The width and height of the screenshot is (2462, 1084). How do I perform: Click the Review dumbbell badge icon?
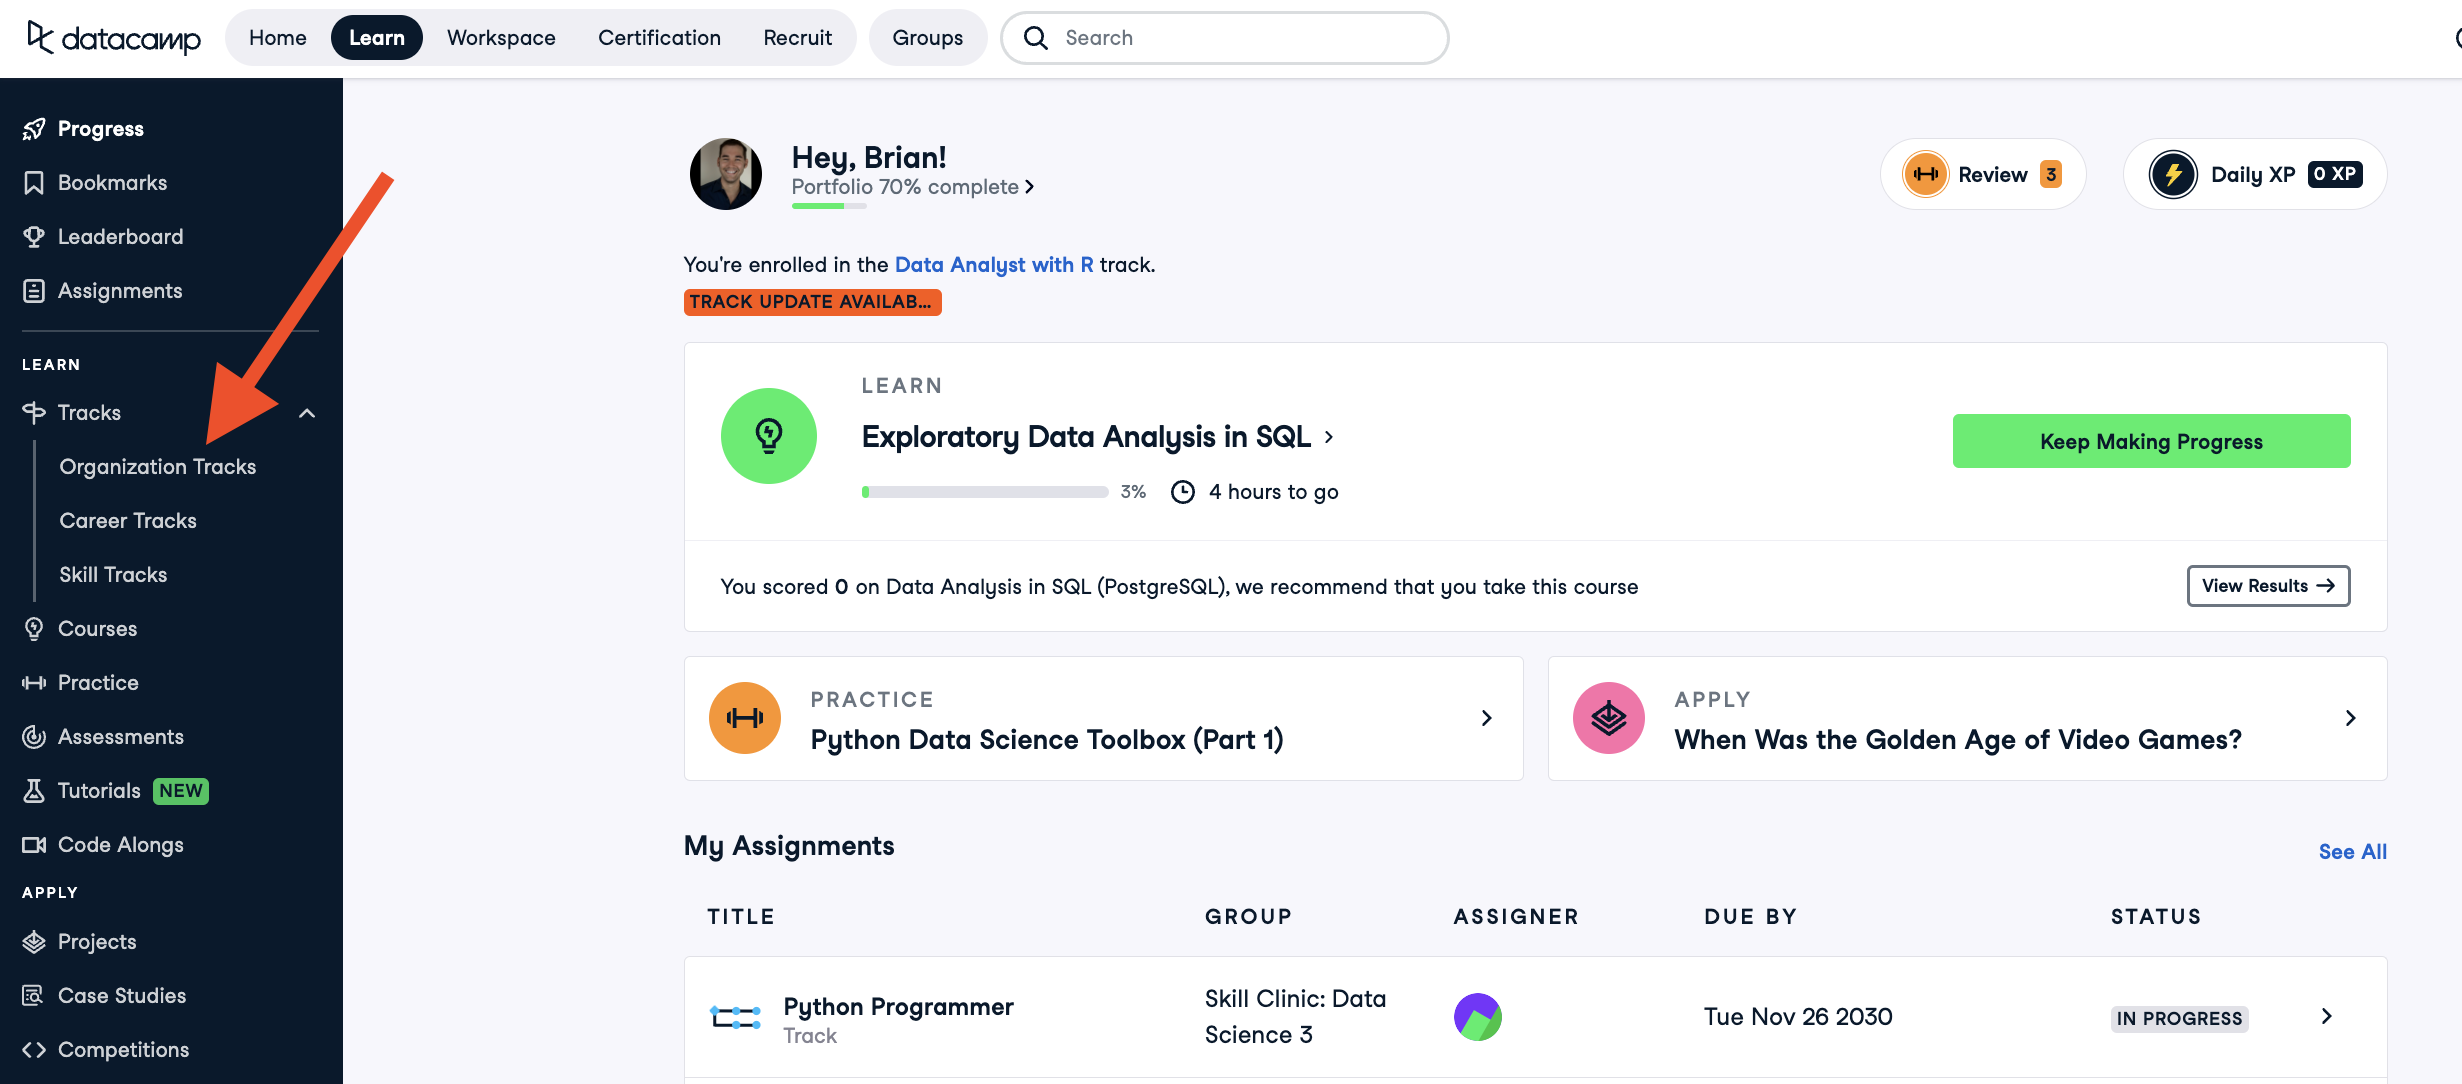1925,175
